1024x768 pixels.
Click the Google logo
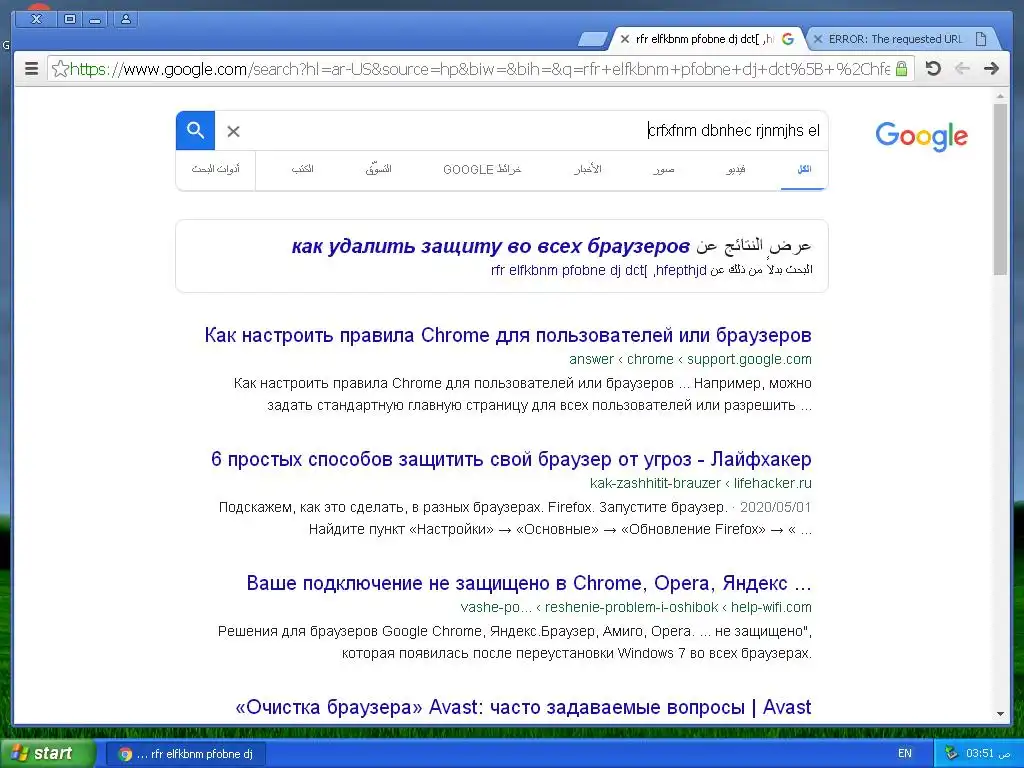click(921, 136)
